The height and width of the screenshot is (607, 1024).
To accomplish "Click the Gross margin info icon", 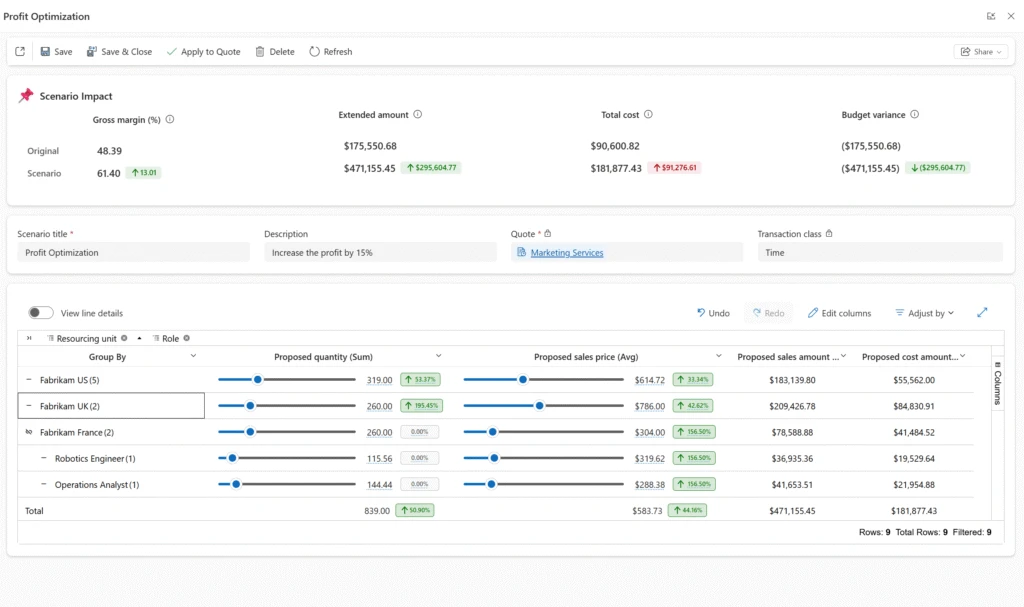I will (x=170, y=120).
